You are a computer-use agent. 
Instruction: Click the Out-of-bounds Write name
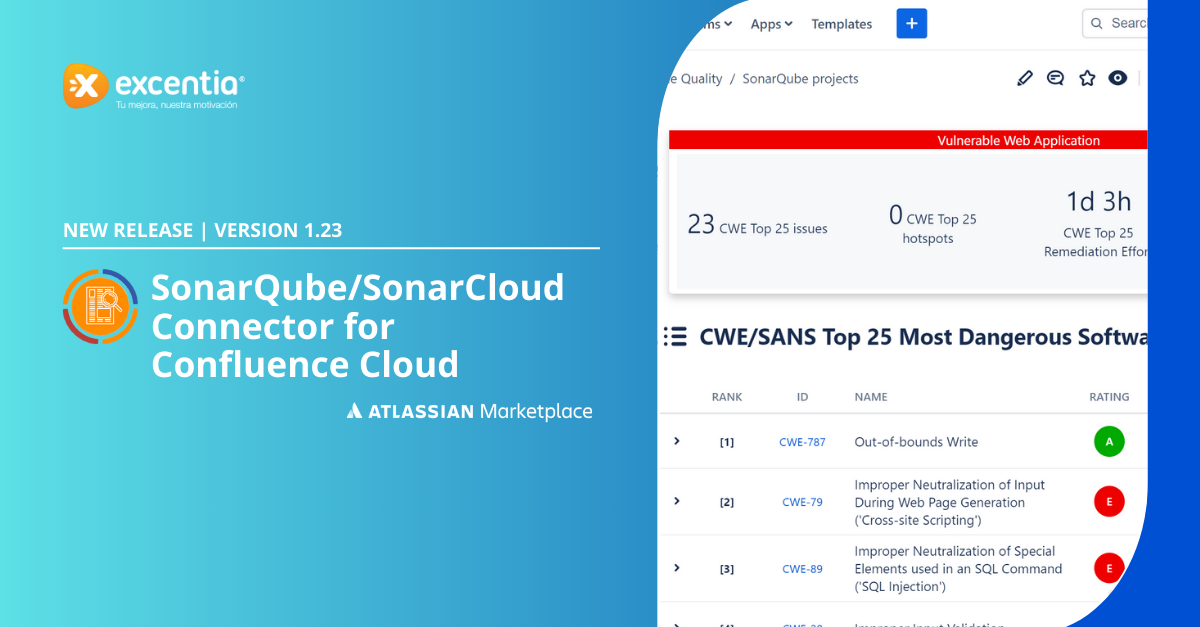916,442
